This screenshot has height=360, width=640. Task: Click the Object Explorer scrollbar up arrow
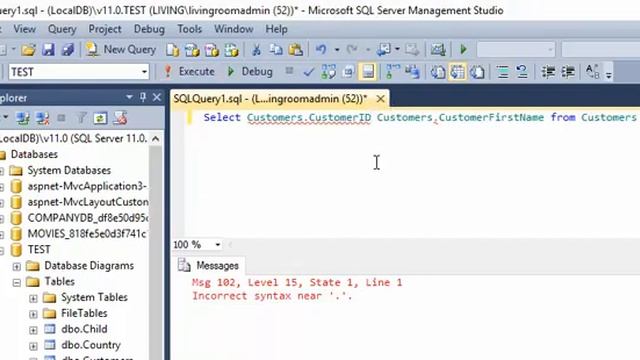point(156,139)
